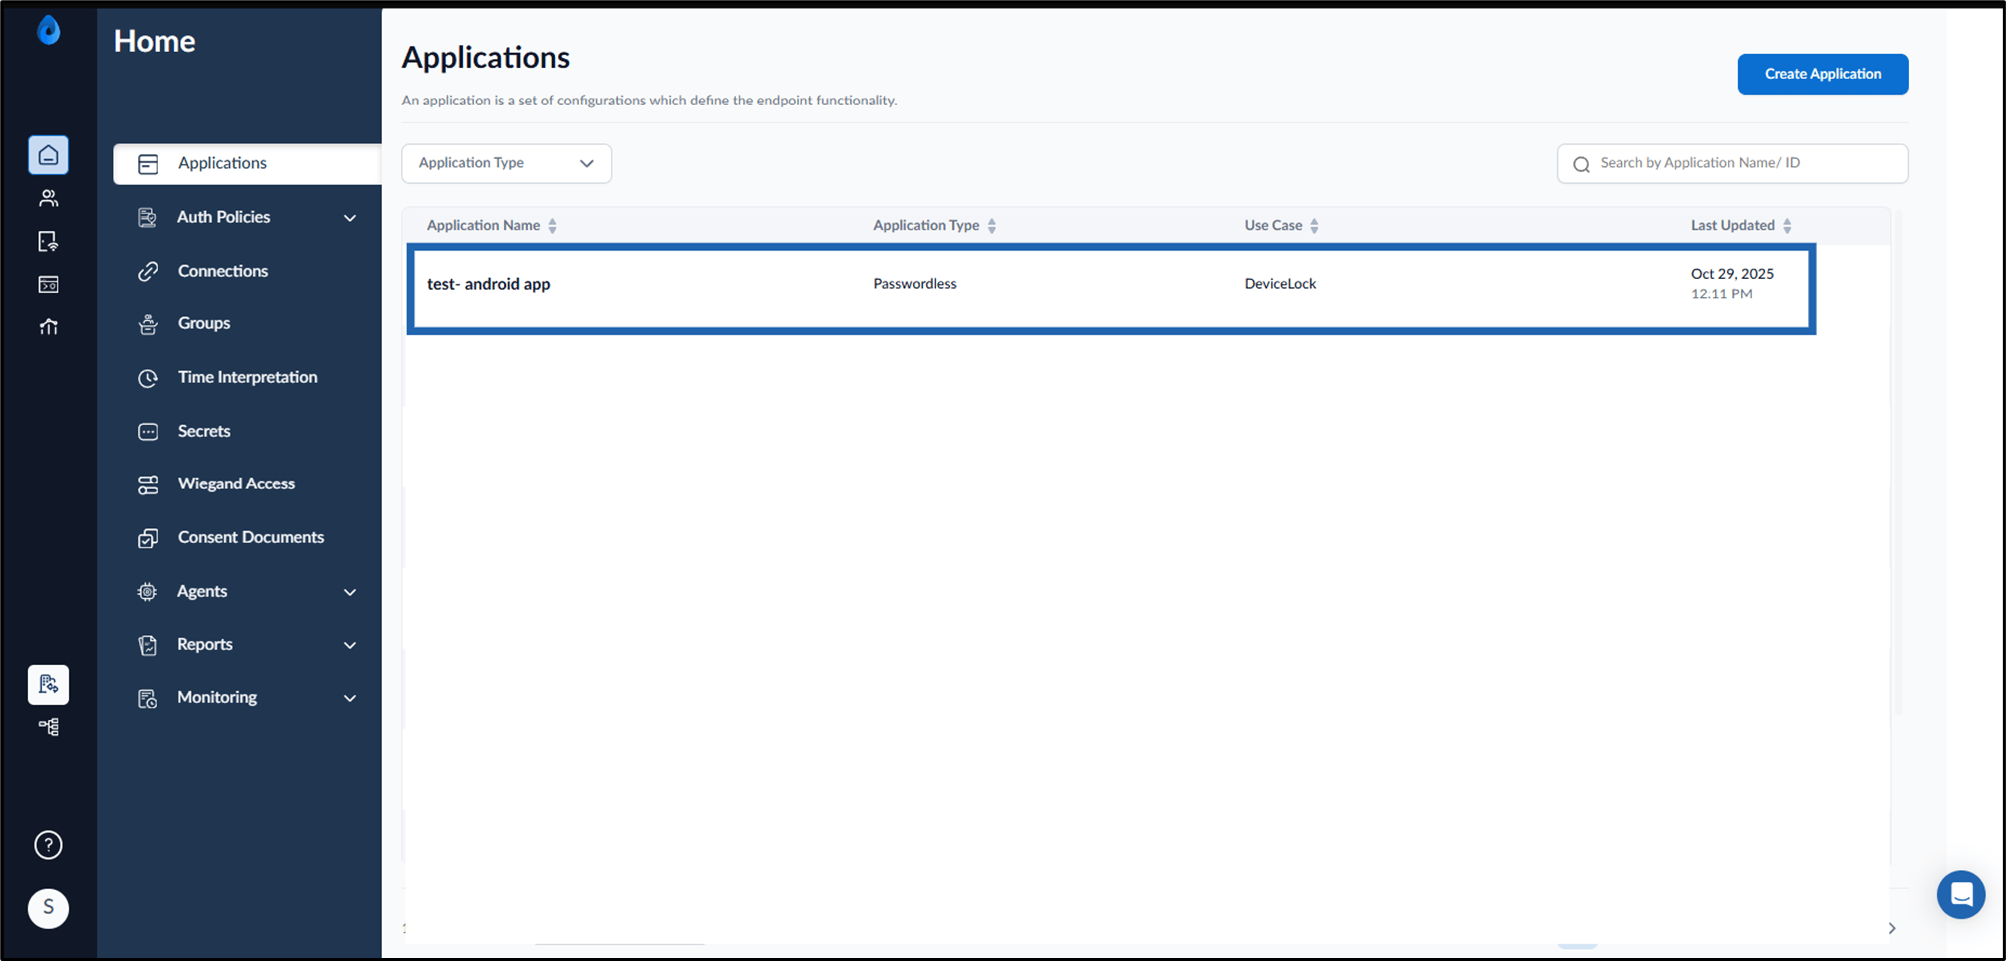Sort by Application Type column arrows

(992, 226)
